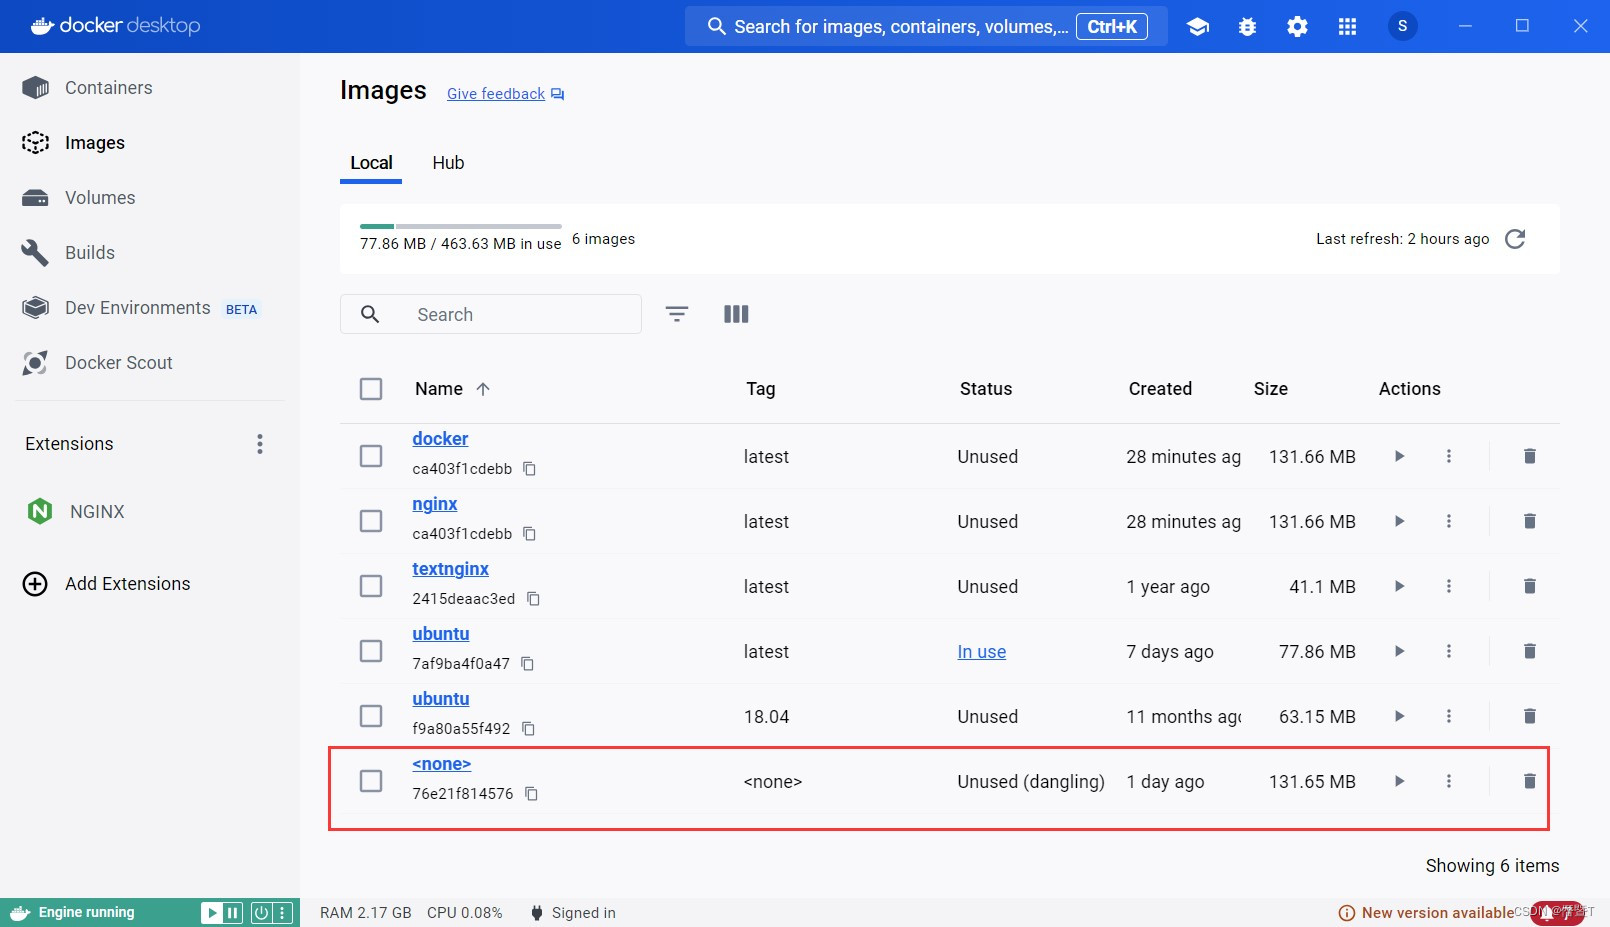Select the textnginx image checkbox
1610x927 pixels.
[x=371, y=586]
